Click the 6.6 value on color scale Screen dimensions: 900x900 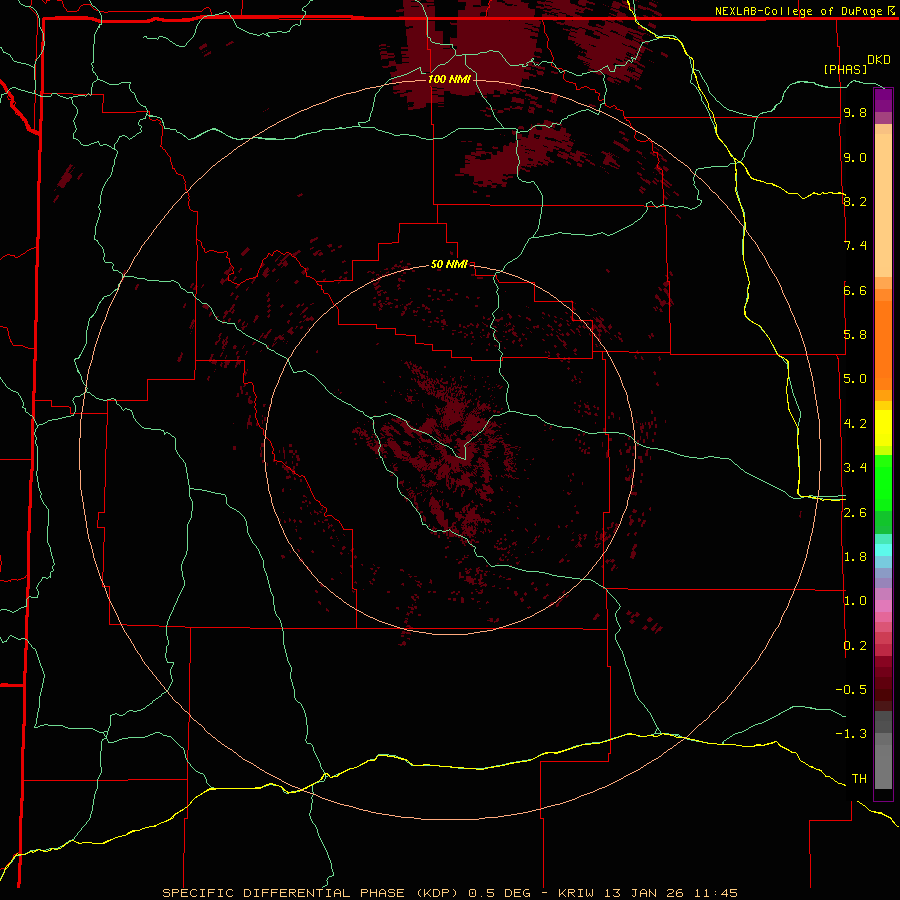point(855,290)
